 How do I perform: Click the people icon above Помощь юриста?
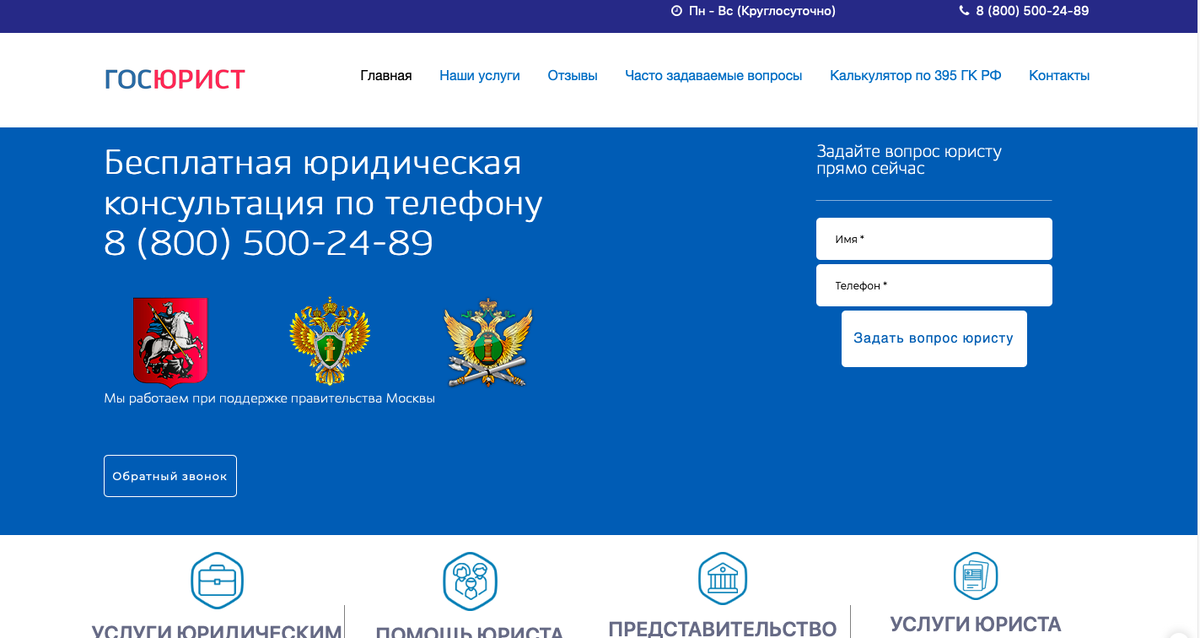click(x=470, y=580)
